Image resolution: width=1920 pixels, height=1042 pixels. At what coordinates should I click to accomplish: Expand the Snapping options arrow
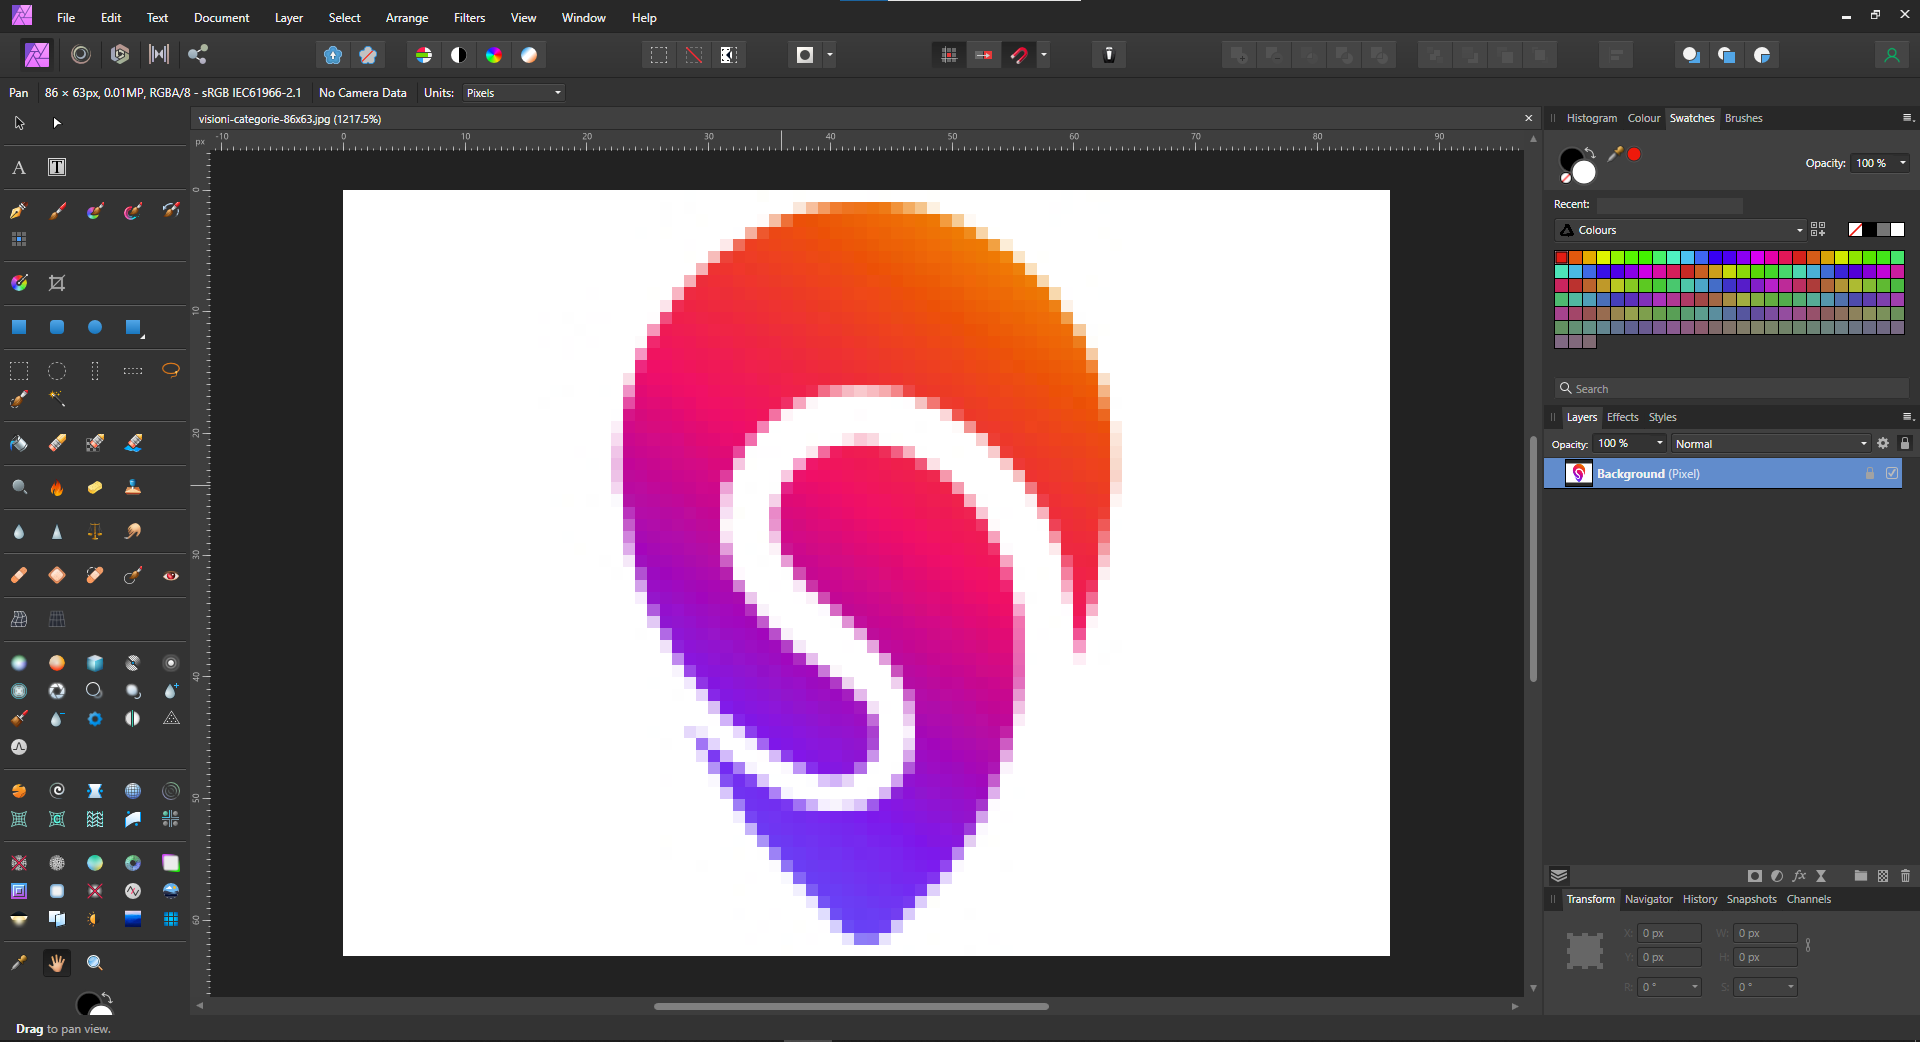click(x=1044, y=55)
